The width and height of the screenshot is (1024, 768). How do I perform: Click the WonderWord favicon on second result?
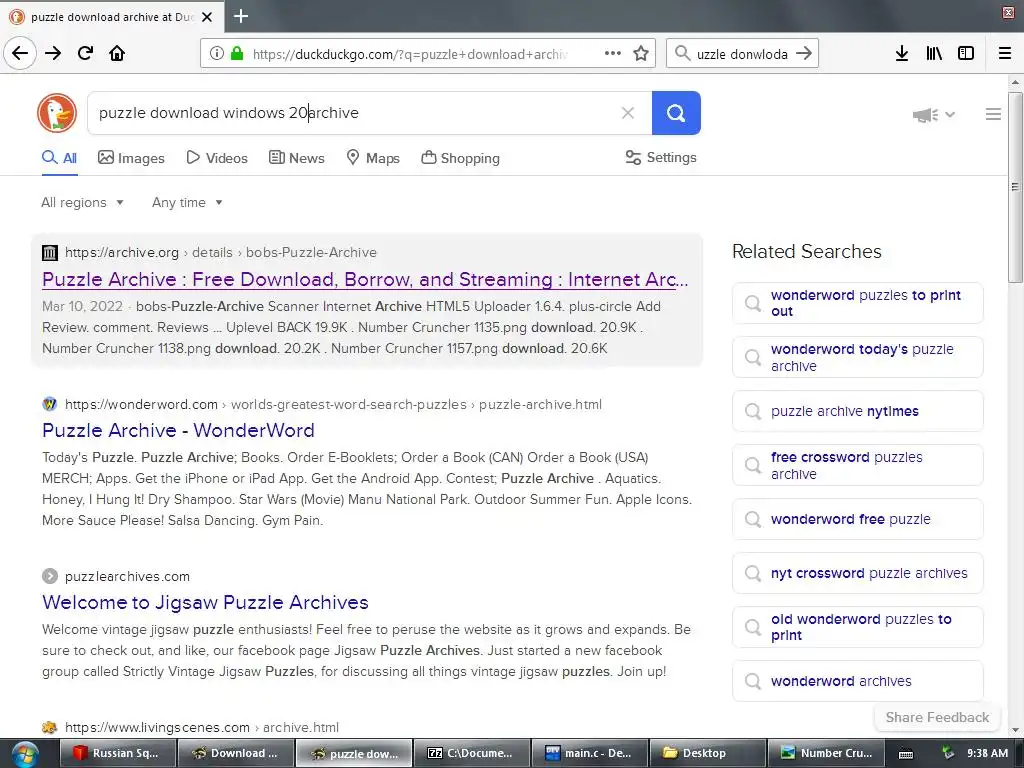coord(50,404)
